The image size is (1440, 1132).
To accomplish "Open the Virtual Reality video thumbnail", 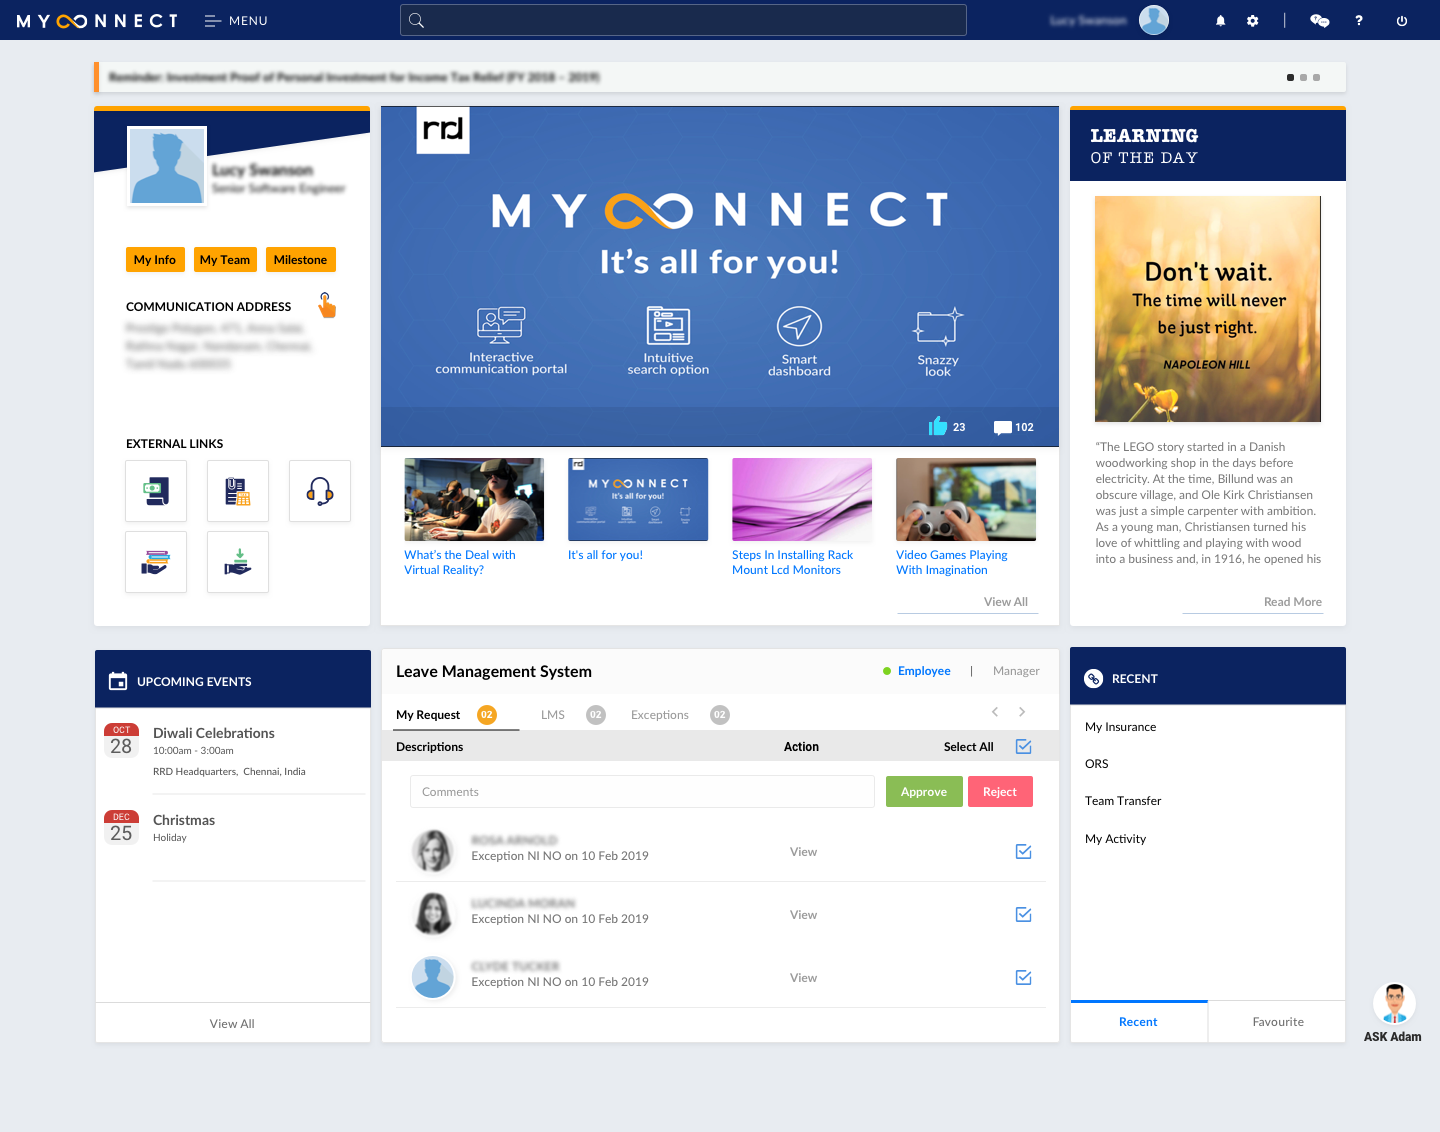I will (x=474, y=499).
